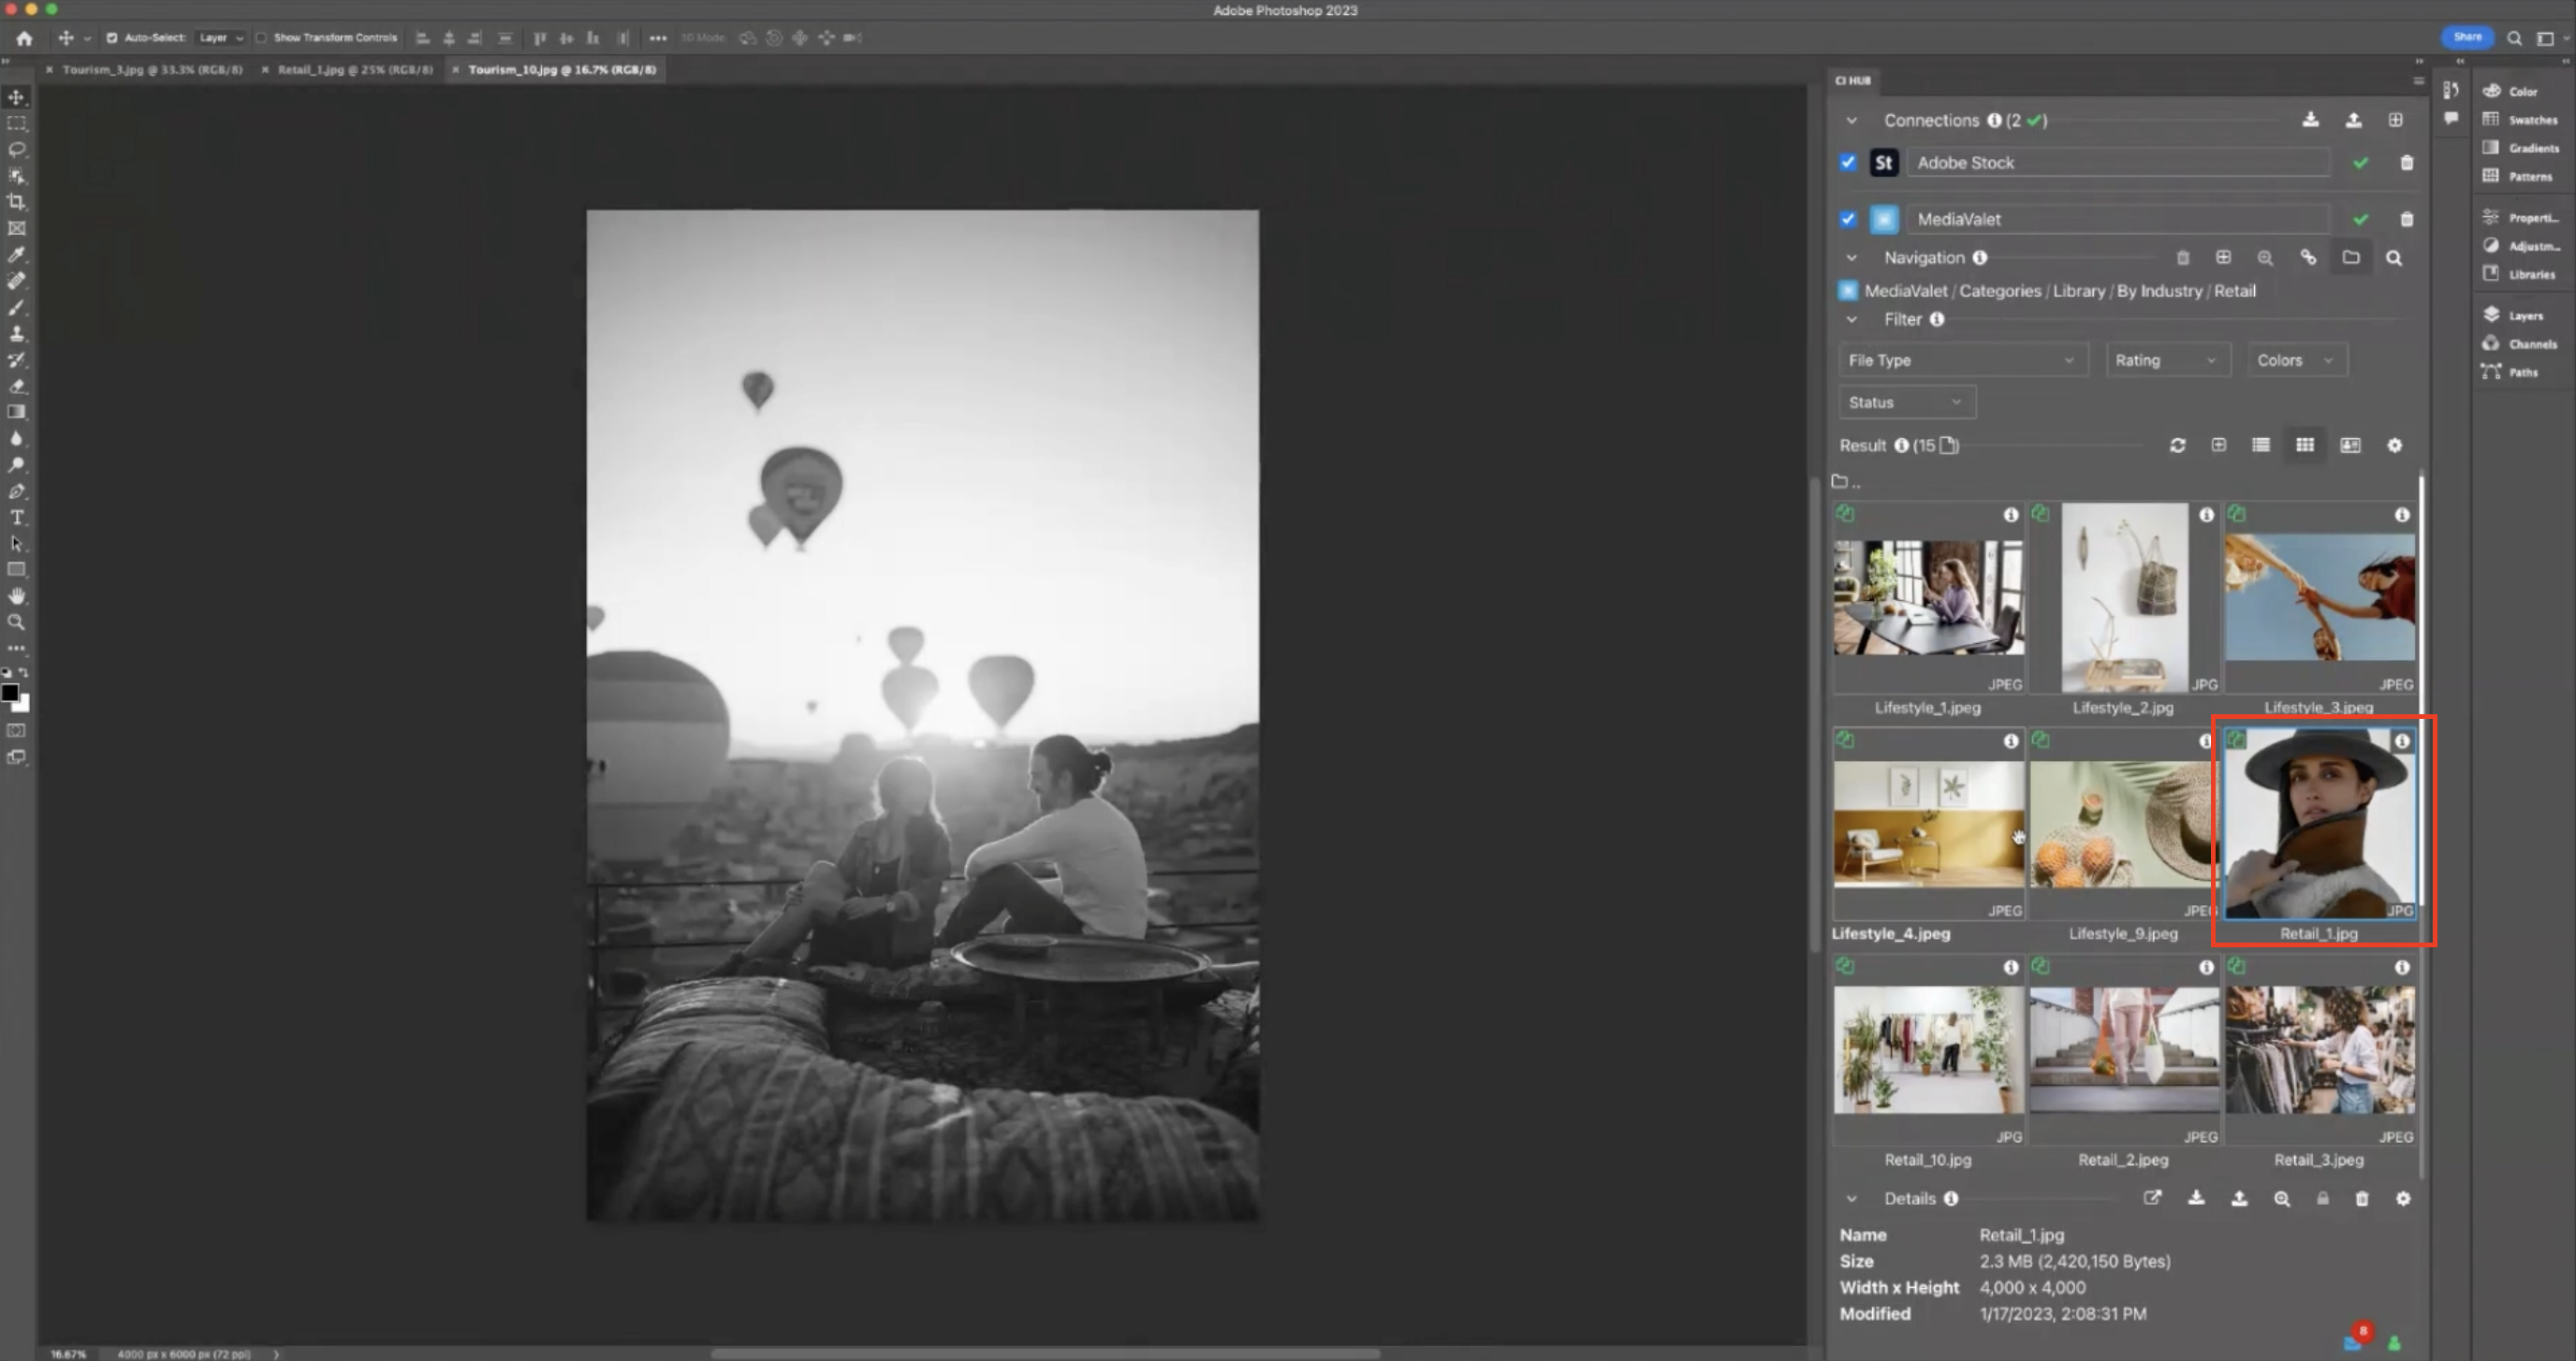Pick the Eyedropper tool
2576x1361 pixels.
coord(17,254)
